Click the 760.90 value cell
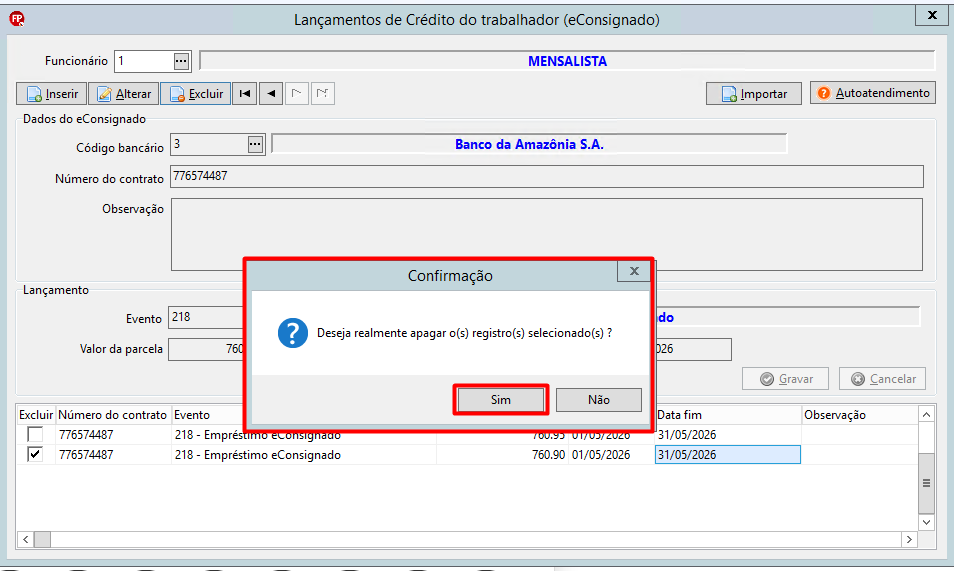Viewport: 954px width, 571px height. 548,455
